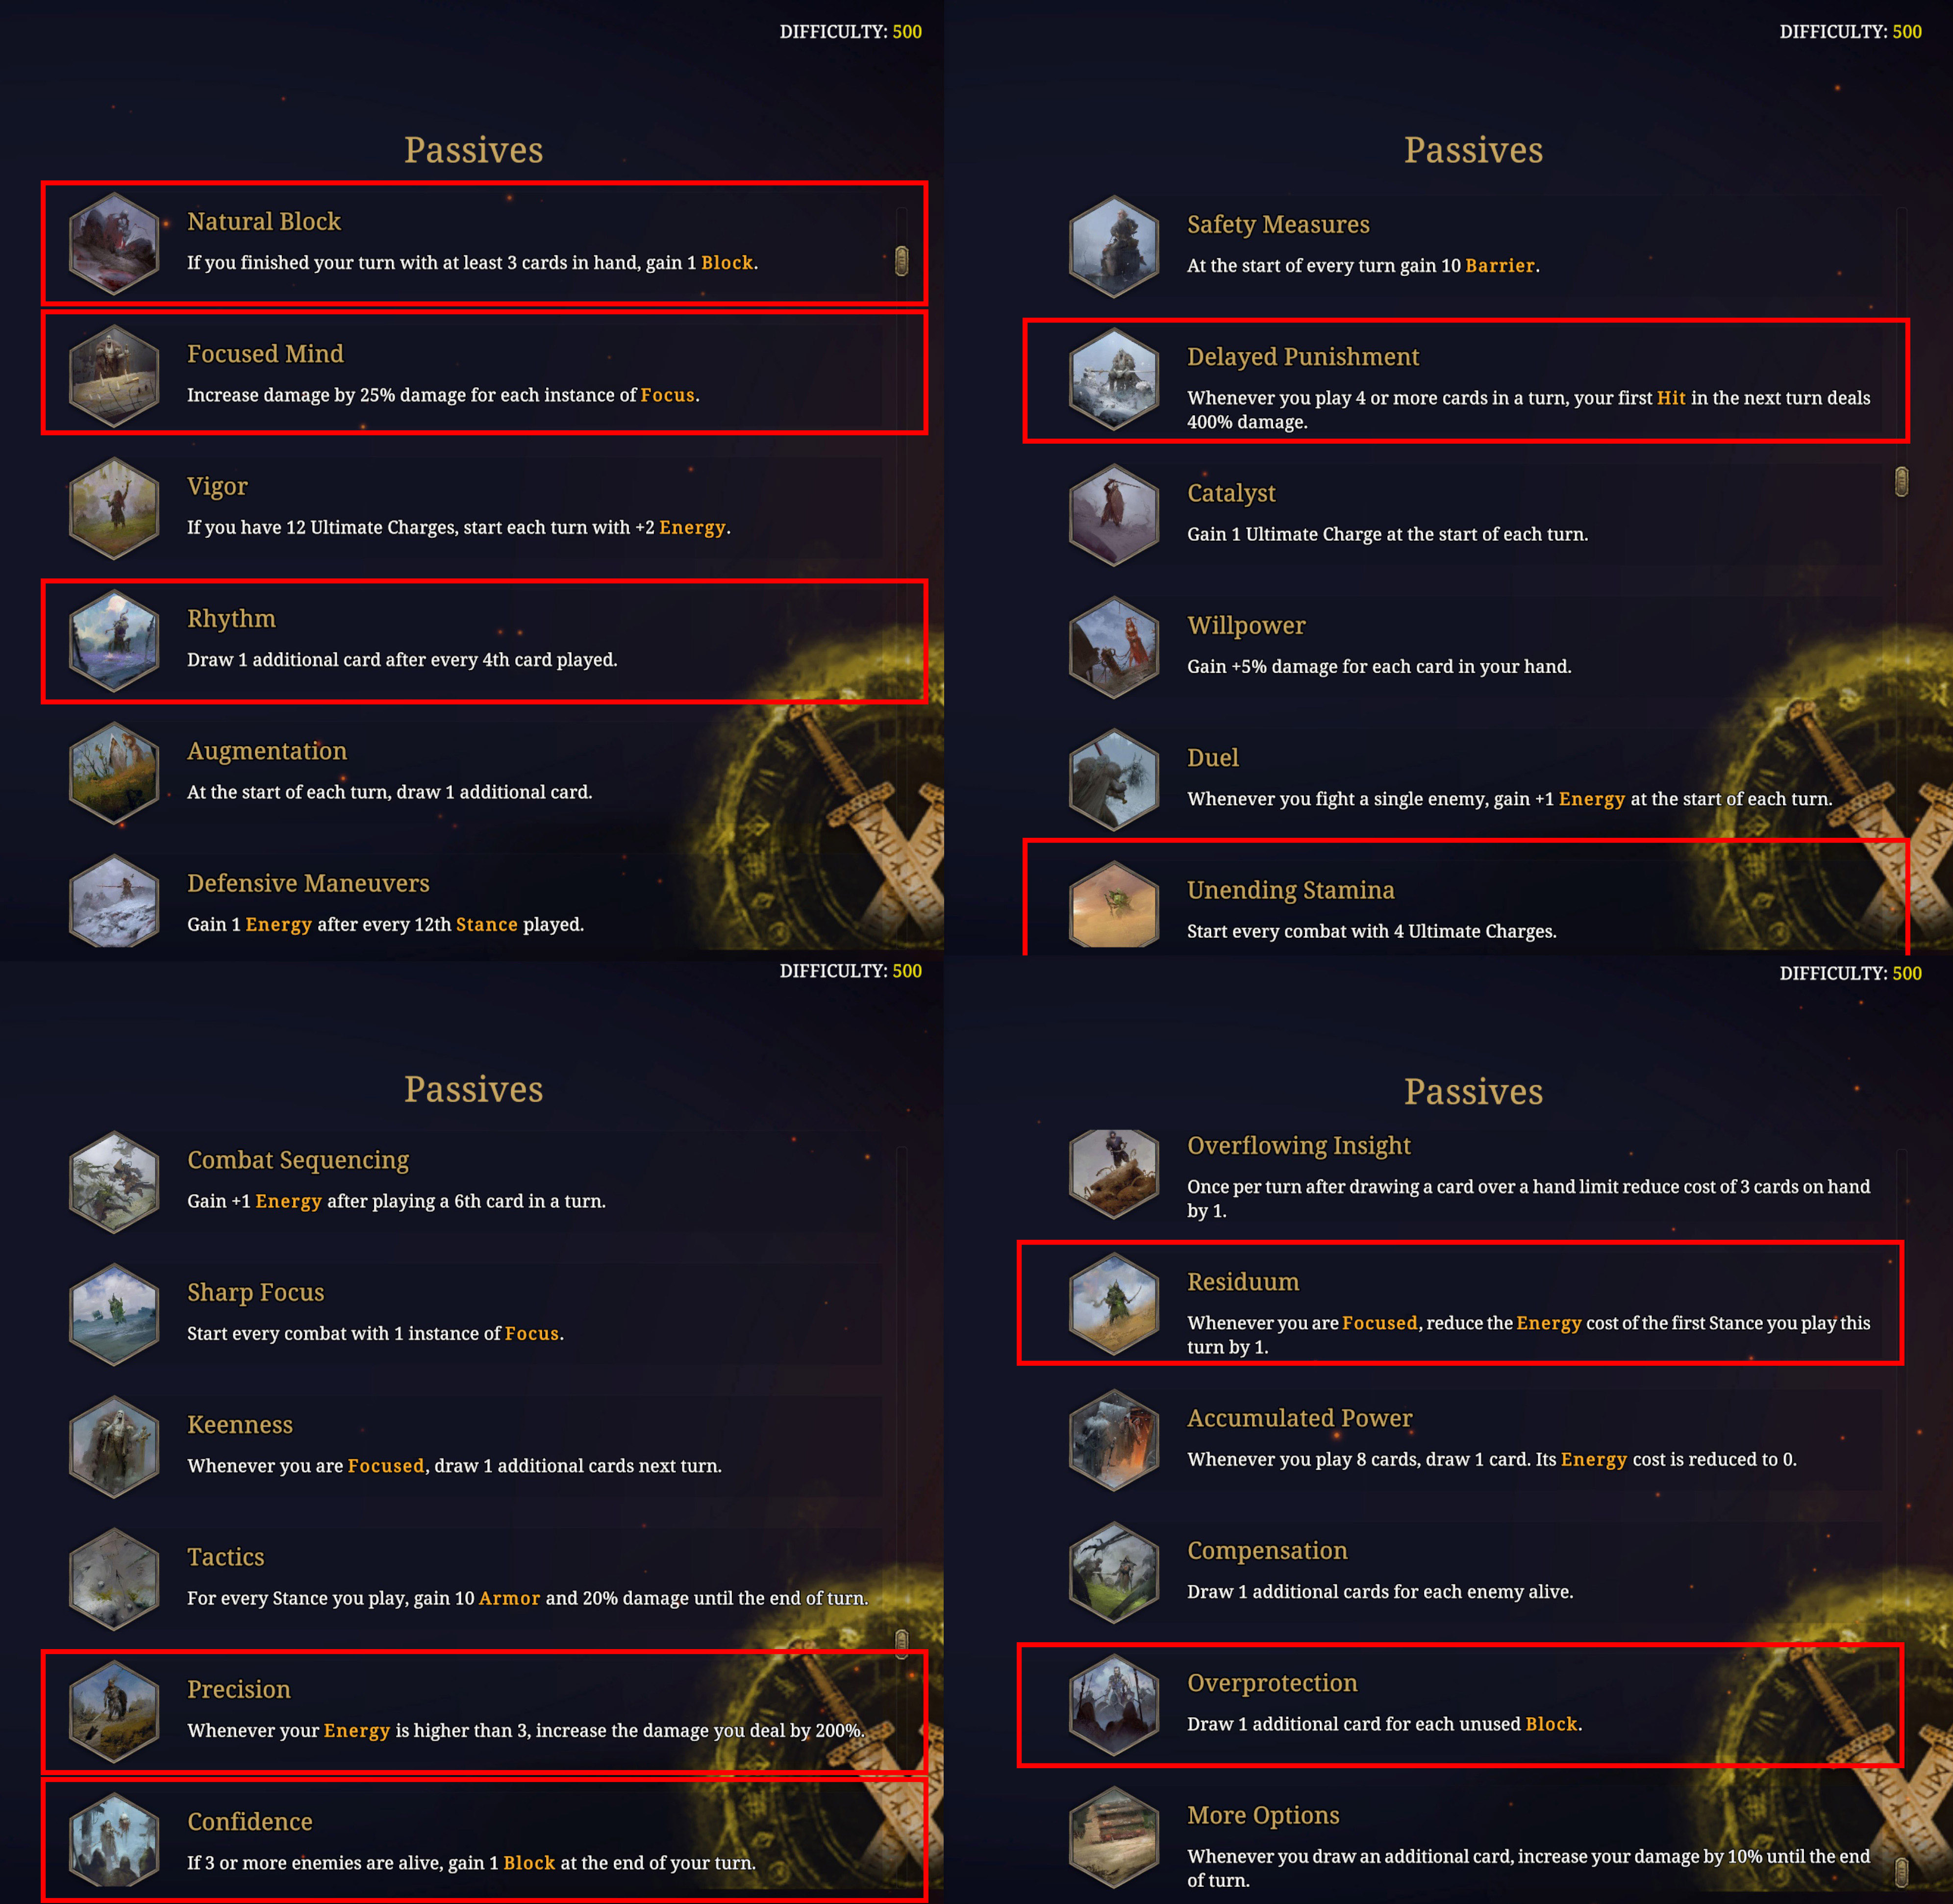Click the scrollbar handle beside Catalyst
This screenshot has width=1953, height=1904.
1901,482
